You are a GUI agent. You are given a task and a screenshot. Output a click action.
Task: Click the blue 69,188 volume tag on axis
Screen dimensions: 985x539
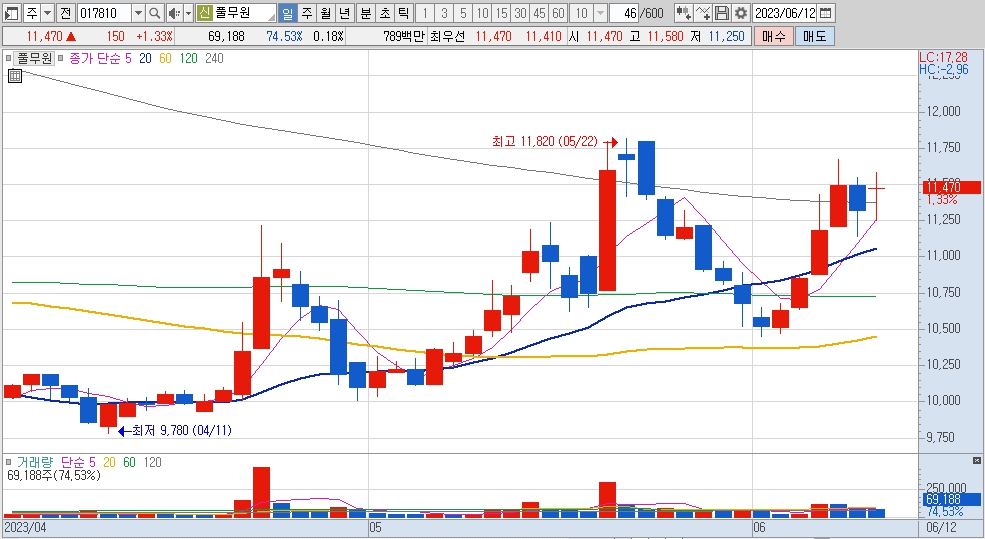[x=951, y=500]
